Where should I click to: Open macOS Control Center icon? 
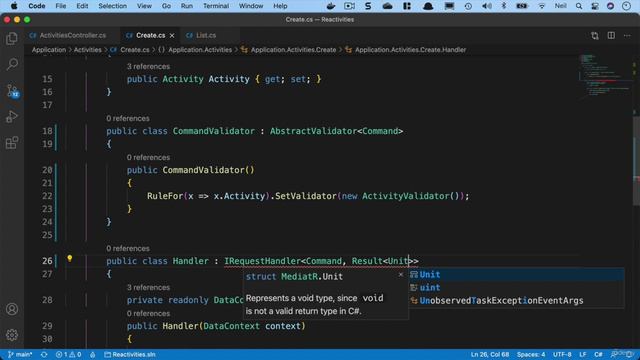point(595,6)
